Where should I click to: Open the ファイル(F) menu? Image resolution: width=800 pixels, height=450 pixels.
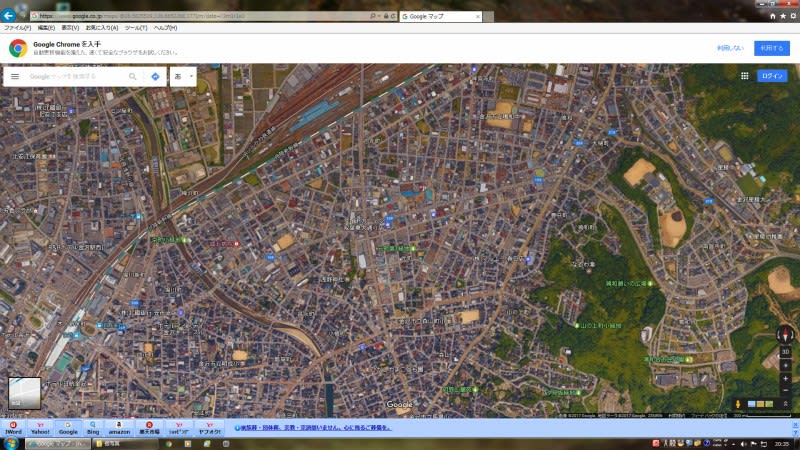coord(17,28)
